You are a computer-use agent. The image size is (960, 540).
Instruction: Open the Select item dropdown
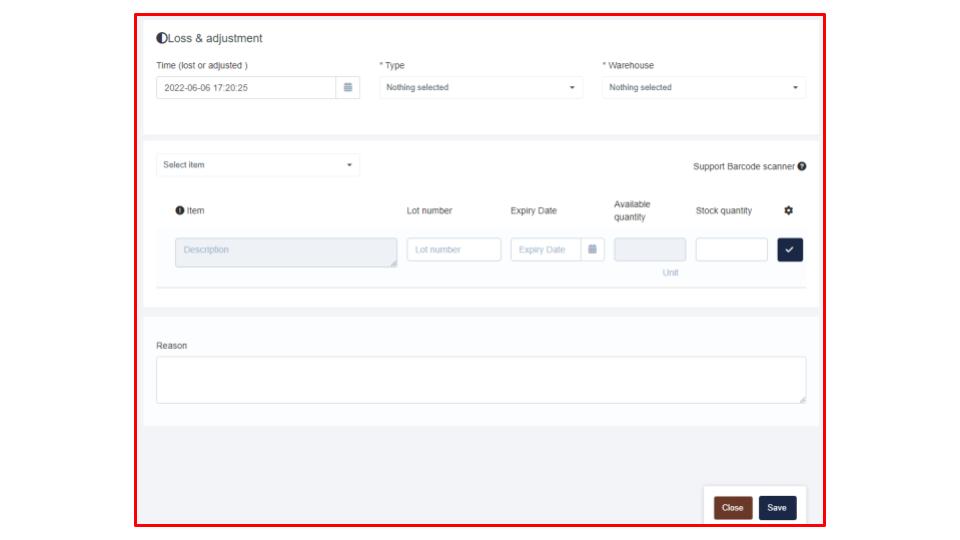tap(257, 165)
